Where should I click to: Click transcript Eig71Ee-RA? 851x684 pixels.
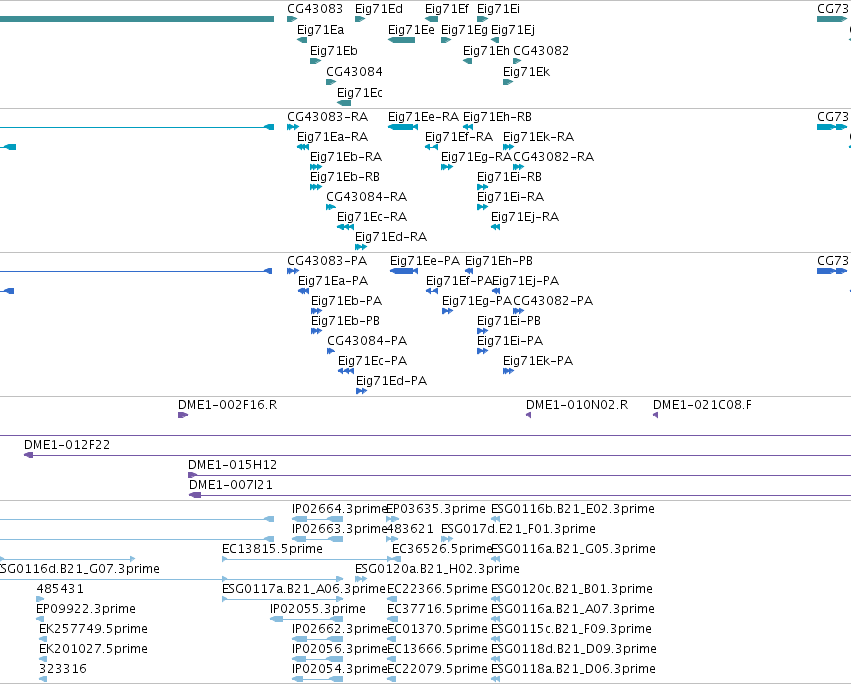tap(423, 117)
